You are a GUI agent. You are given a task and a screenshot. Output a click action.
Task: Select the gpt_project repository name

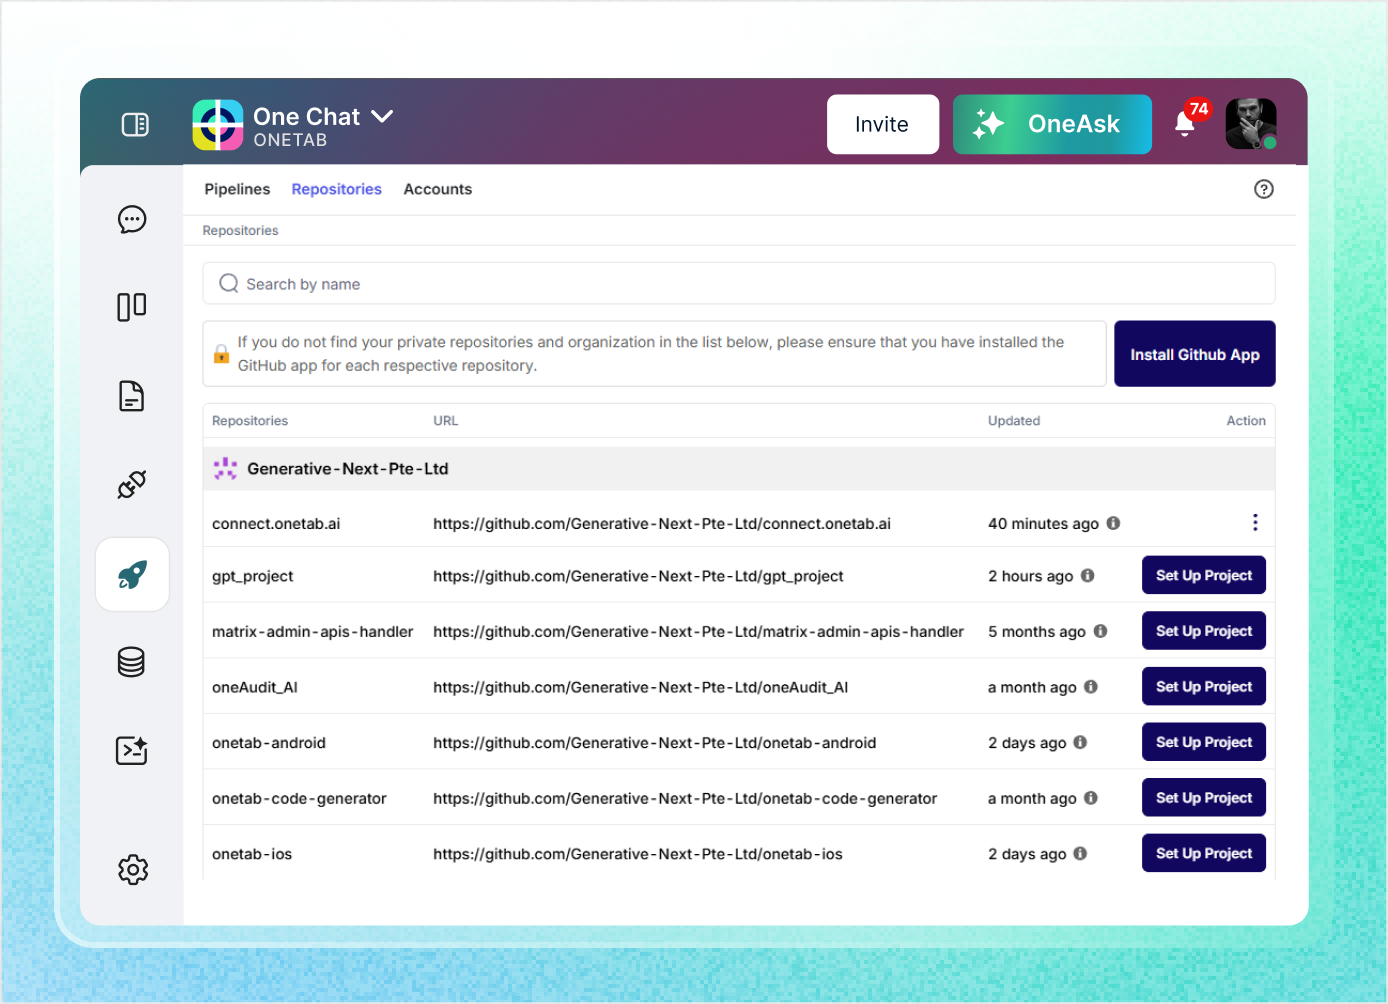(253, 576)
